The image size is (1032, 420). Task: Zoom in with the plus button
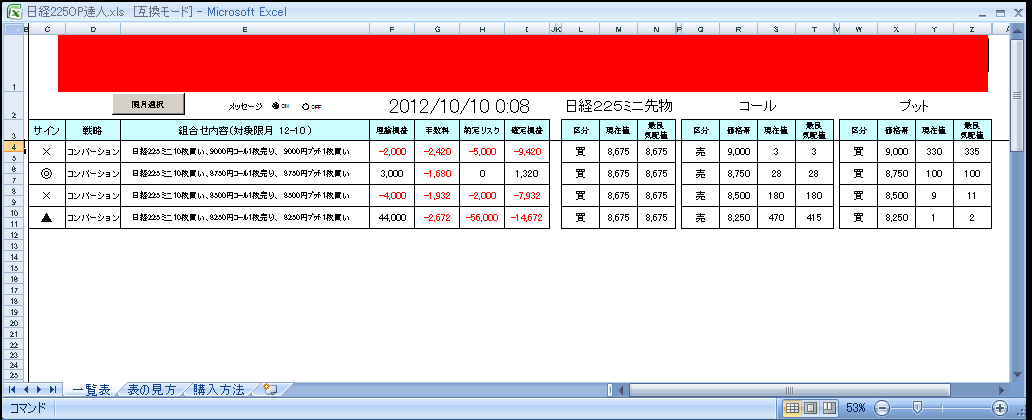tap(1000, 407)
